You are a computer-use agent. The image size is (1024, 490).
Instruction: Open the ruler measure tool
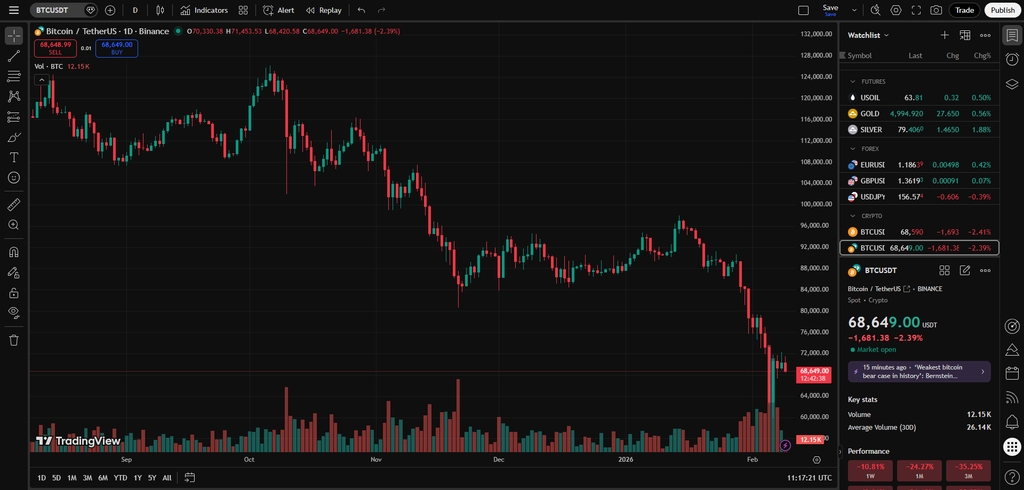[14, 205]
